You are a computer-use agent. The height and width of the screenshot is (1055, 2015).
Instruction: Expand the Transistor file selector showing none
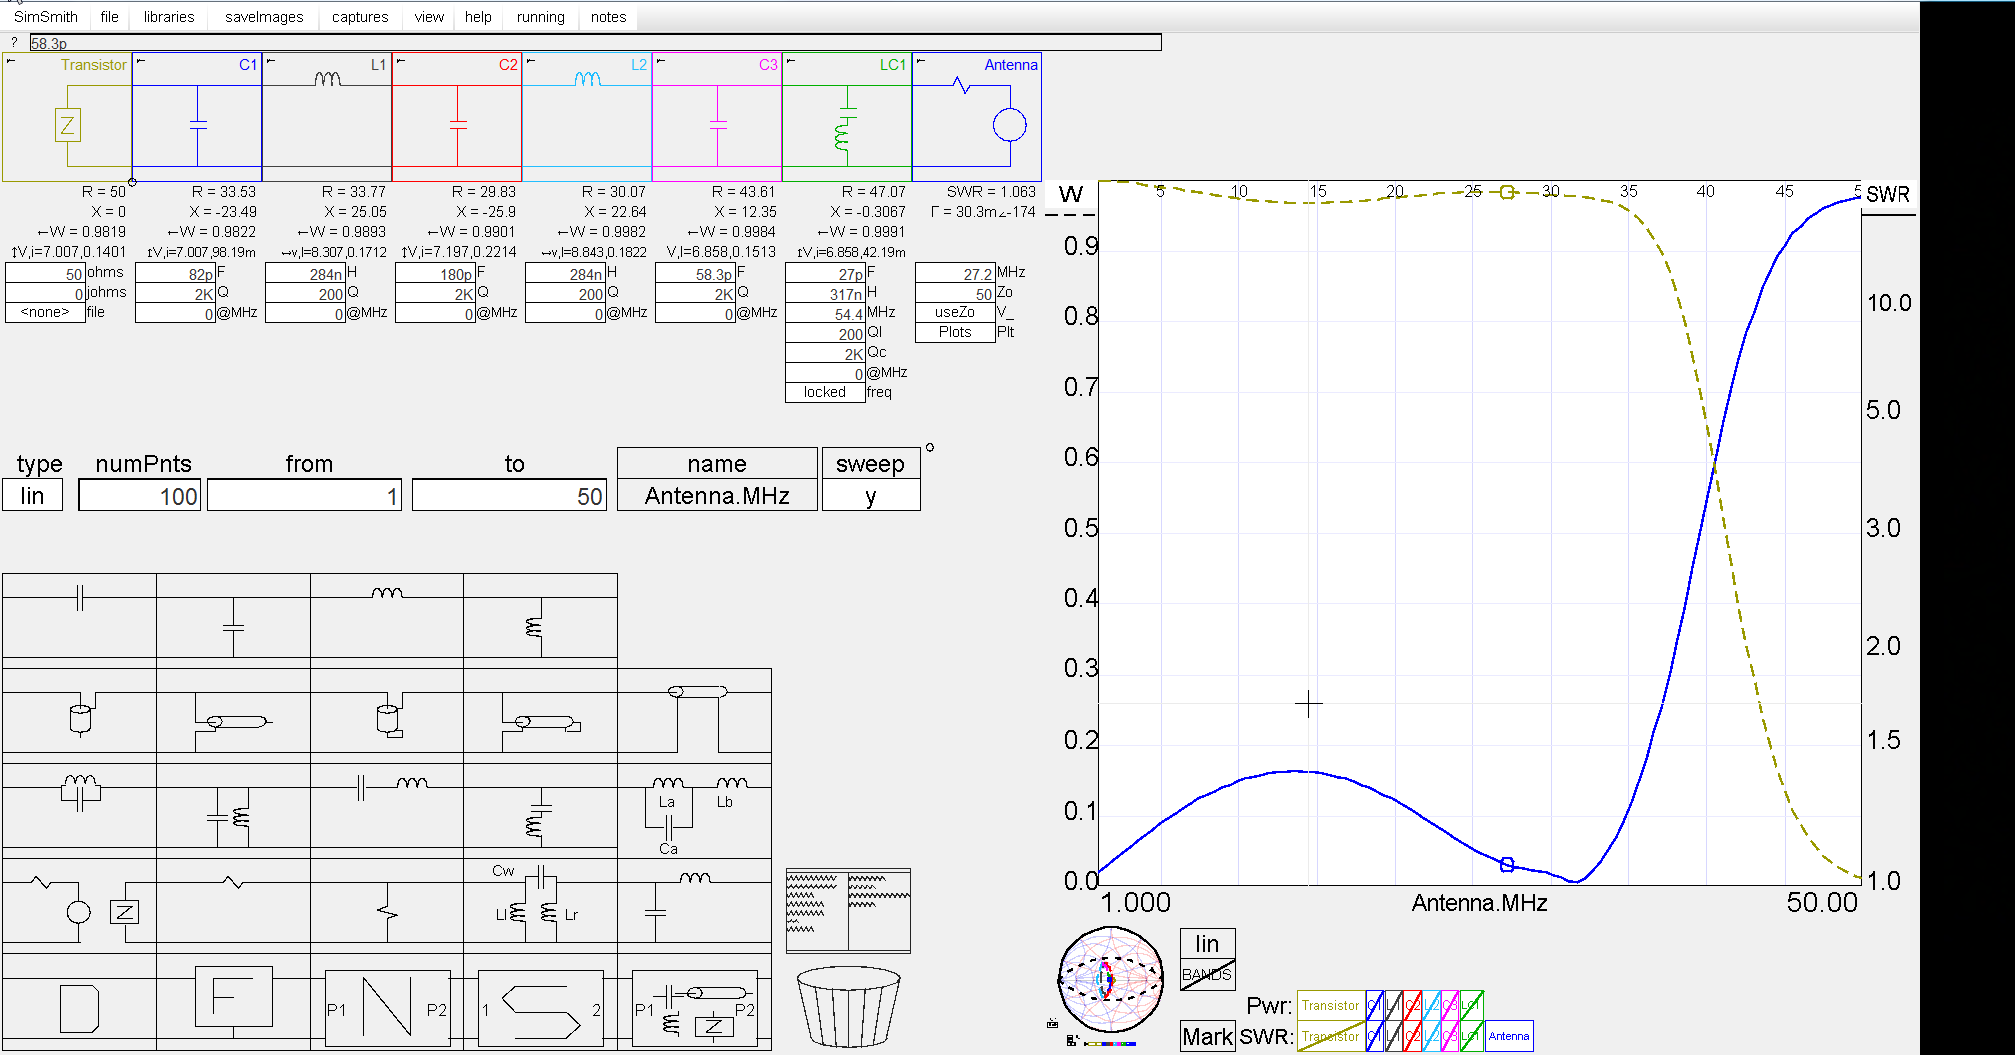(45, 313)
